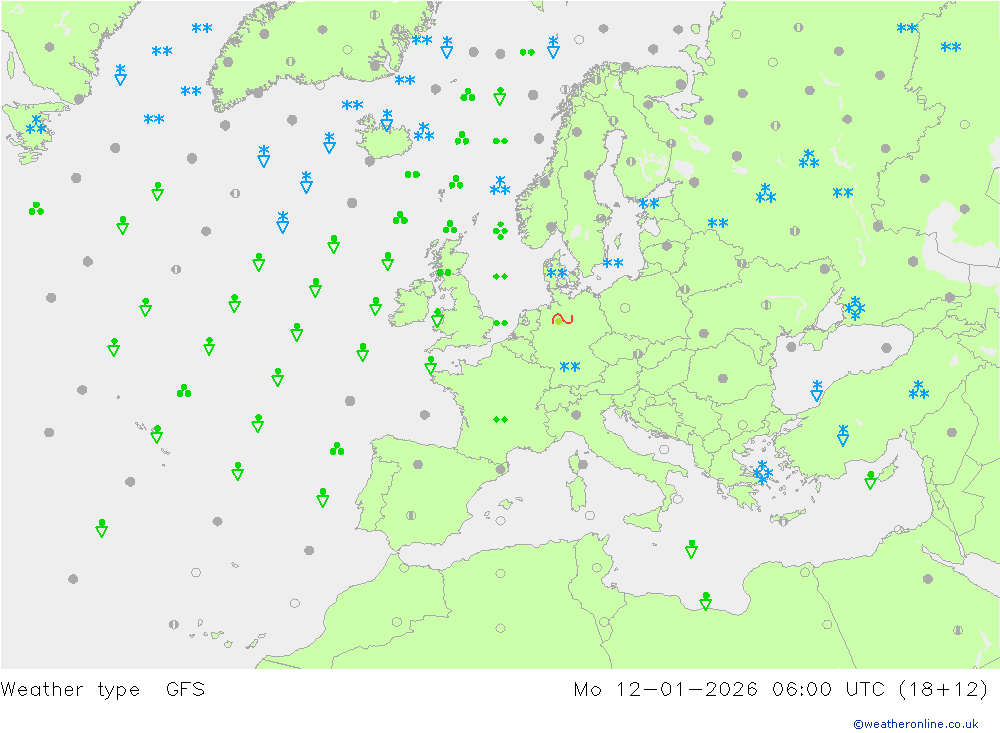Click the rain shower symbol over Brittany
The width and height of the screenshot is (1000, 733).
(430, 364)
